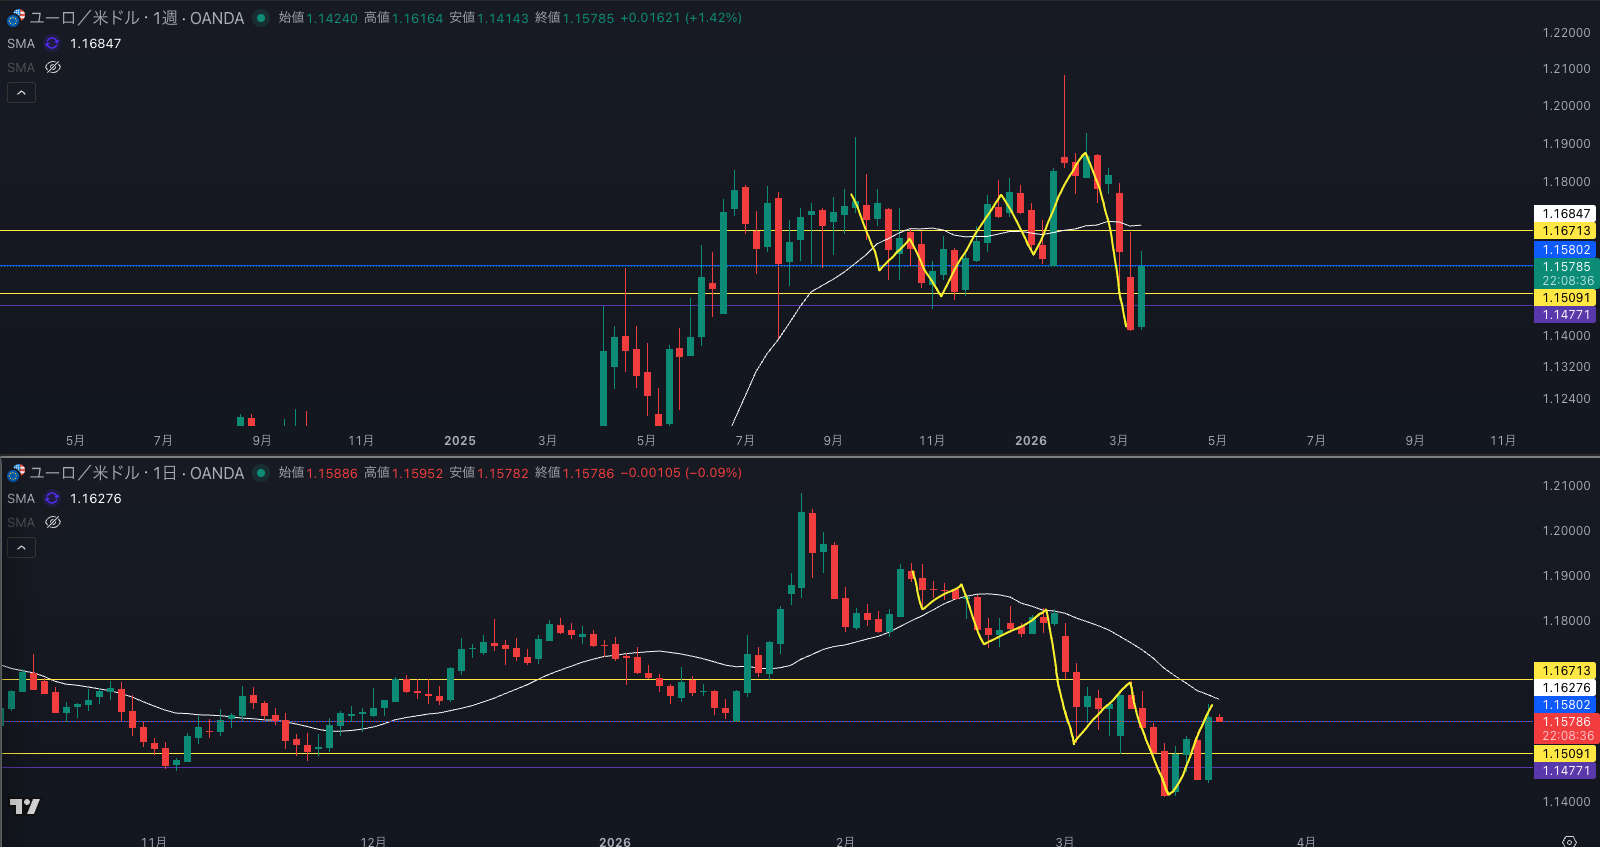Open symbol search from weekly ユーロ/米ドル title
Viewport: 1600px width, 847px height.
point(136,18)
